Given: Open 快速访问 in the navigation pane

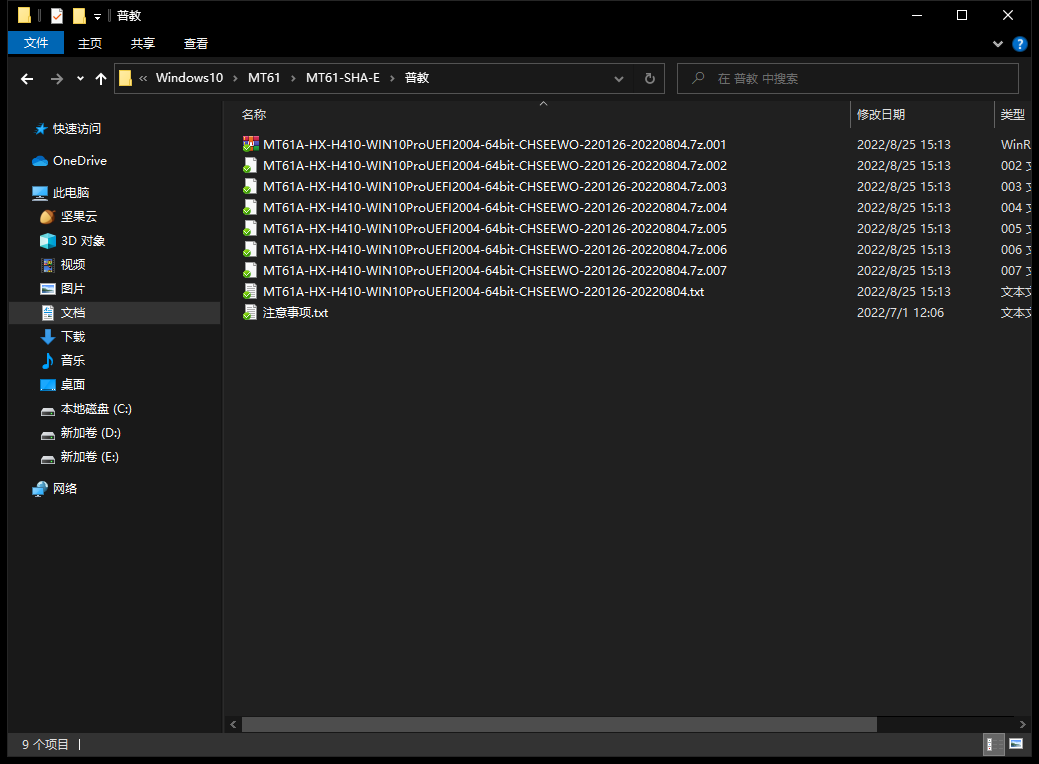Looking at the screenshot, I should [x=77, y=129].
